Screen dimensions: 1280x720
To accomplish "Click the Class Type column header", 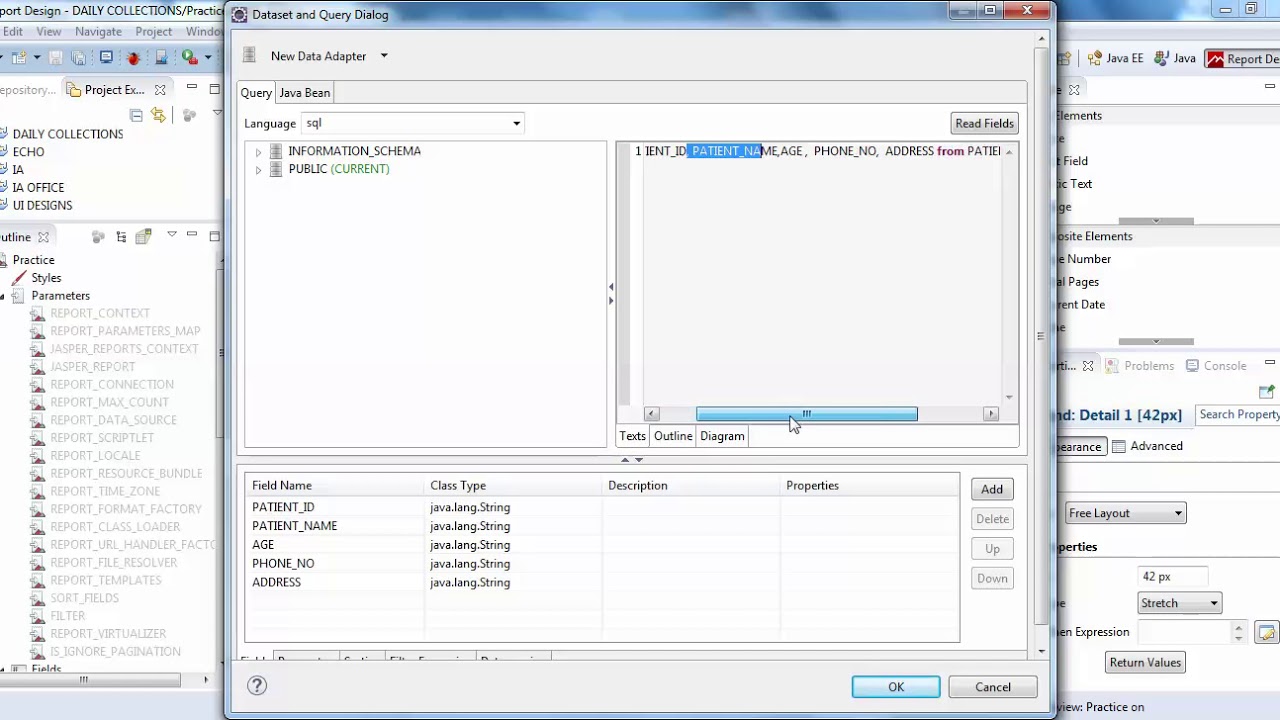I will [x=513, y=486].
